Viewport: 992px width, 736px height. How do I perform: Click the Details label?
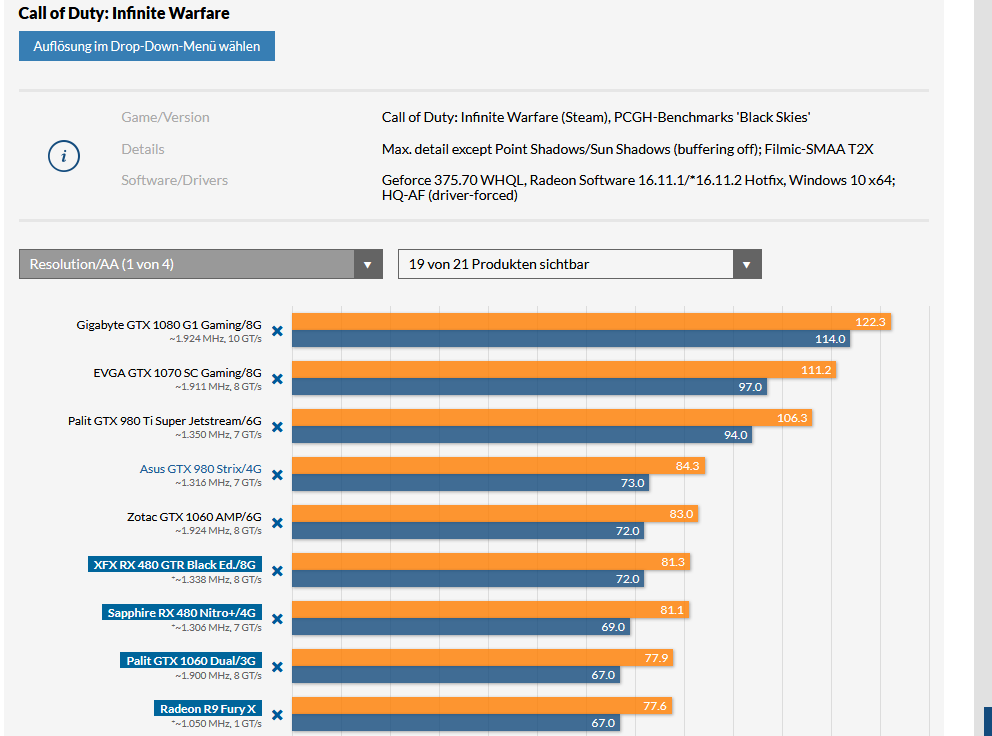[143, 149]
